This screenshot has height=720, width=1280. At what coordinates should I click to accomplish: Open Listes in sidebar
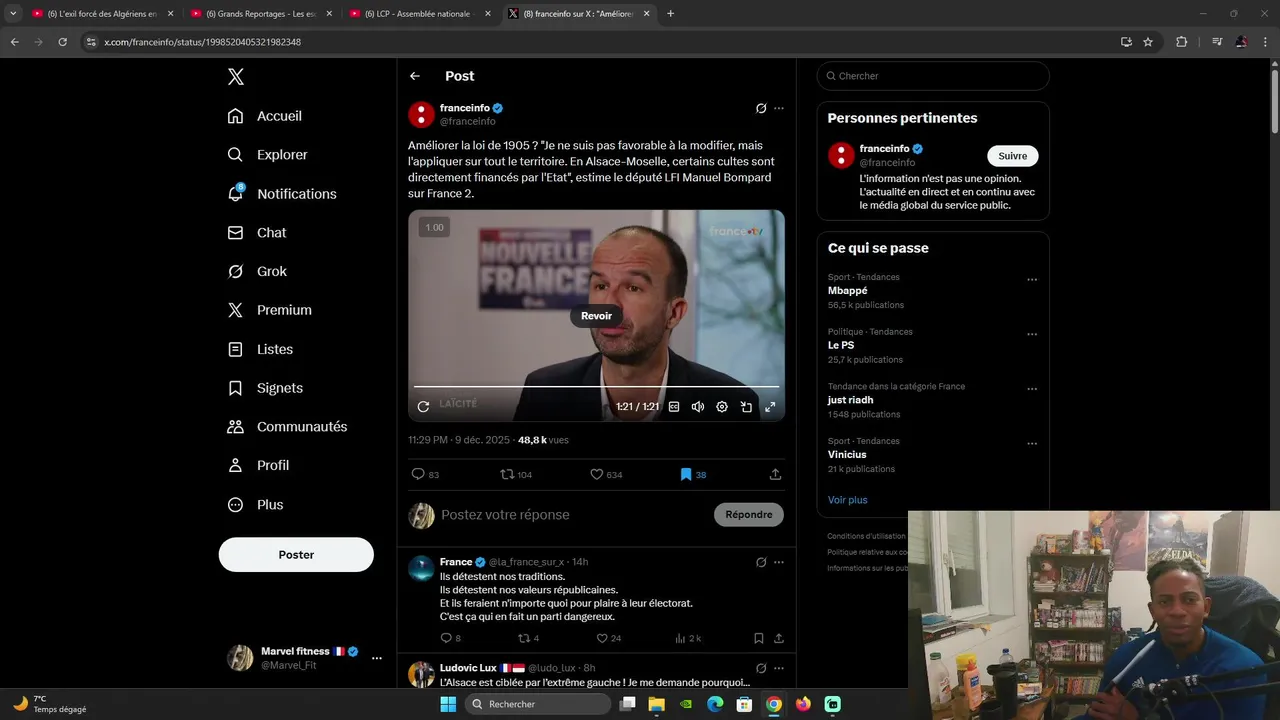click(260, 349)
